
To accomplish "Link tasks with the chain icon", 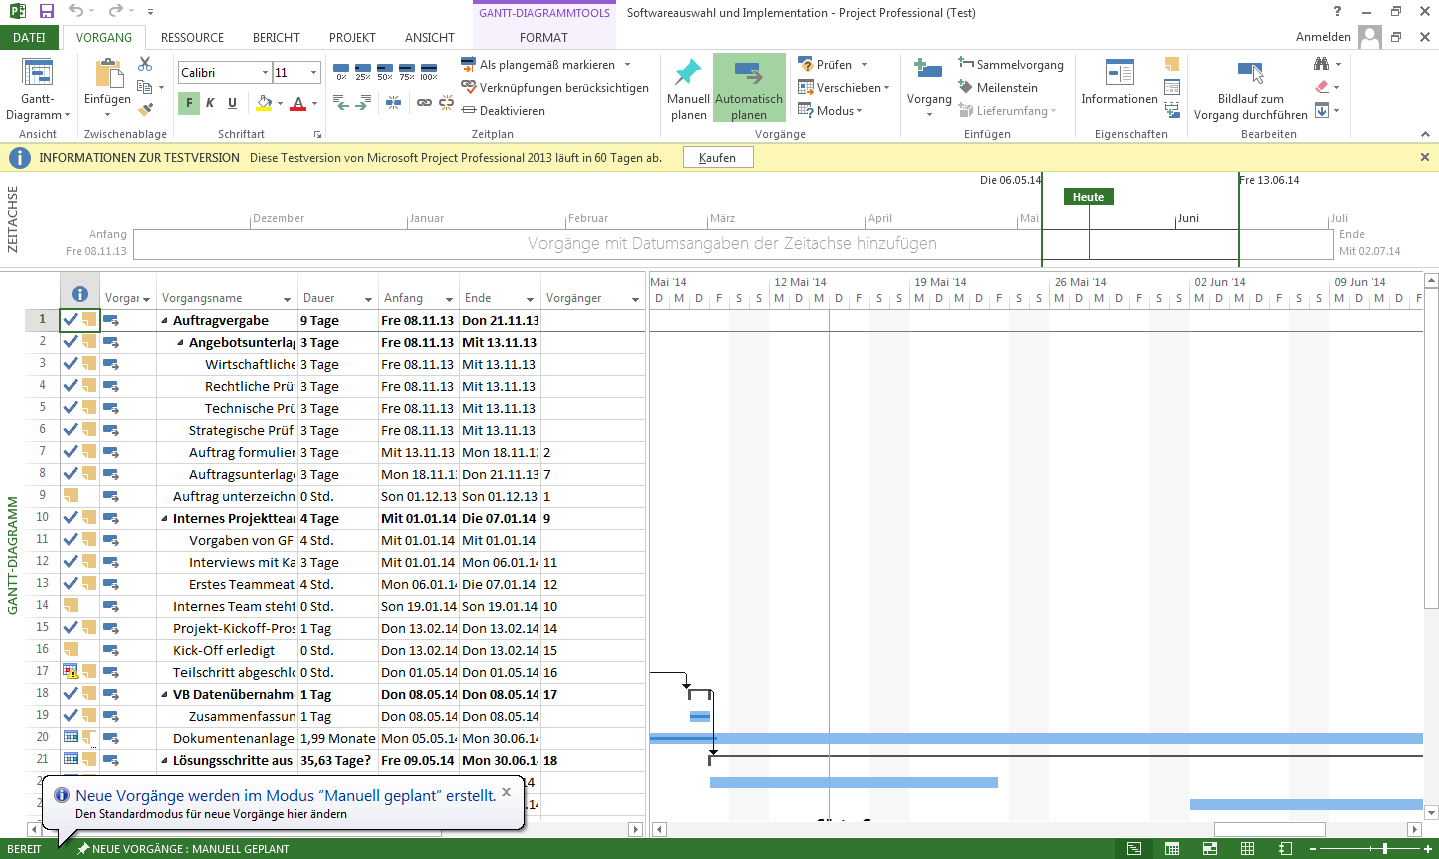I will pos(426,103).
